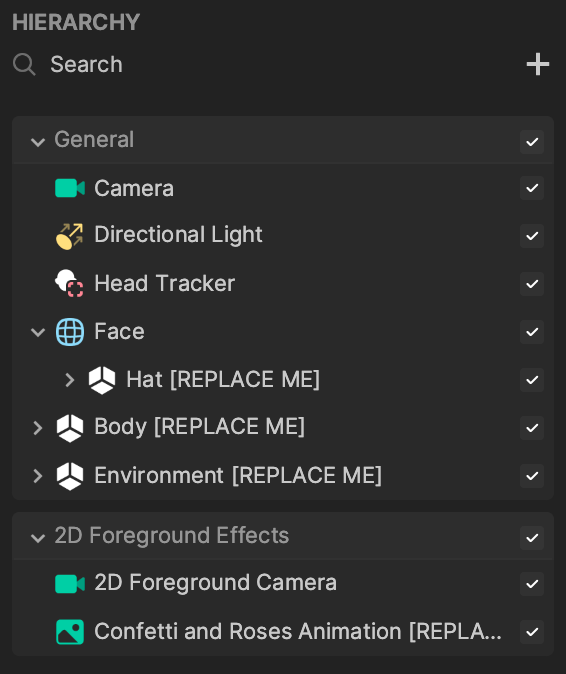Uncheck visibility of Directional Light
This screenshot has height=674, width=566.
coord(532,236)
